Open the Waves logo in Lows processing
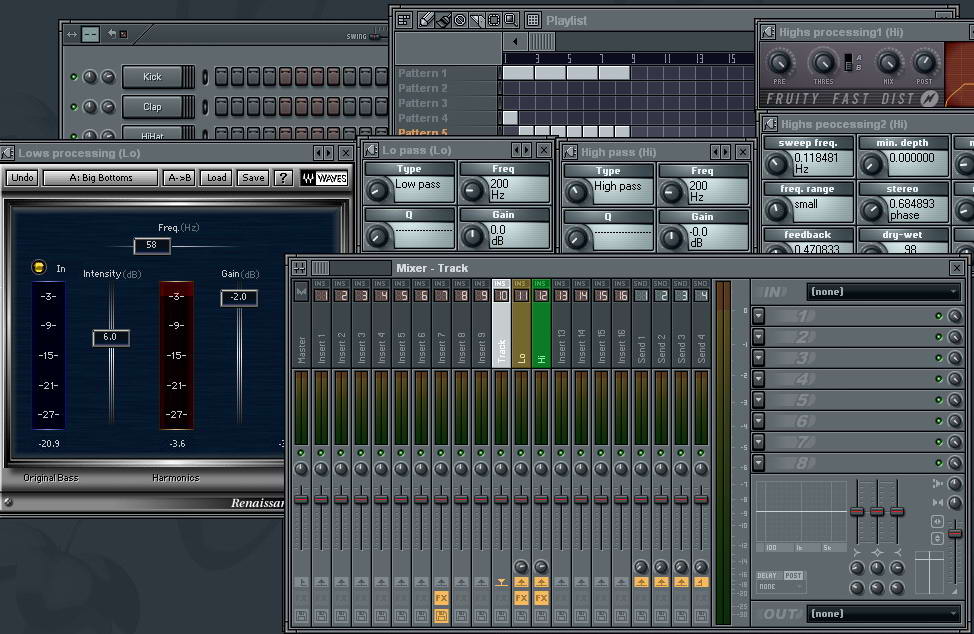Screen dimensions: 974x634 pos(324,178)
